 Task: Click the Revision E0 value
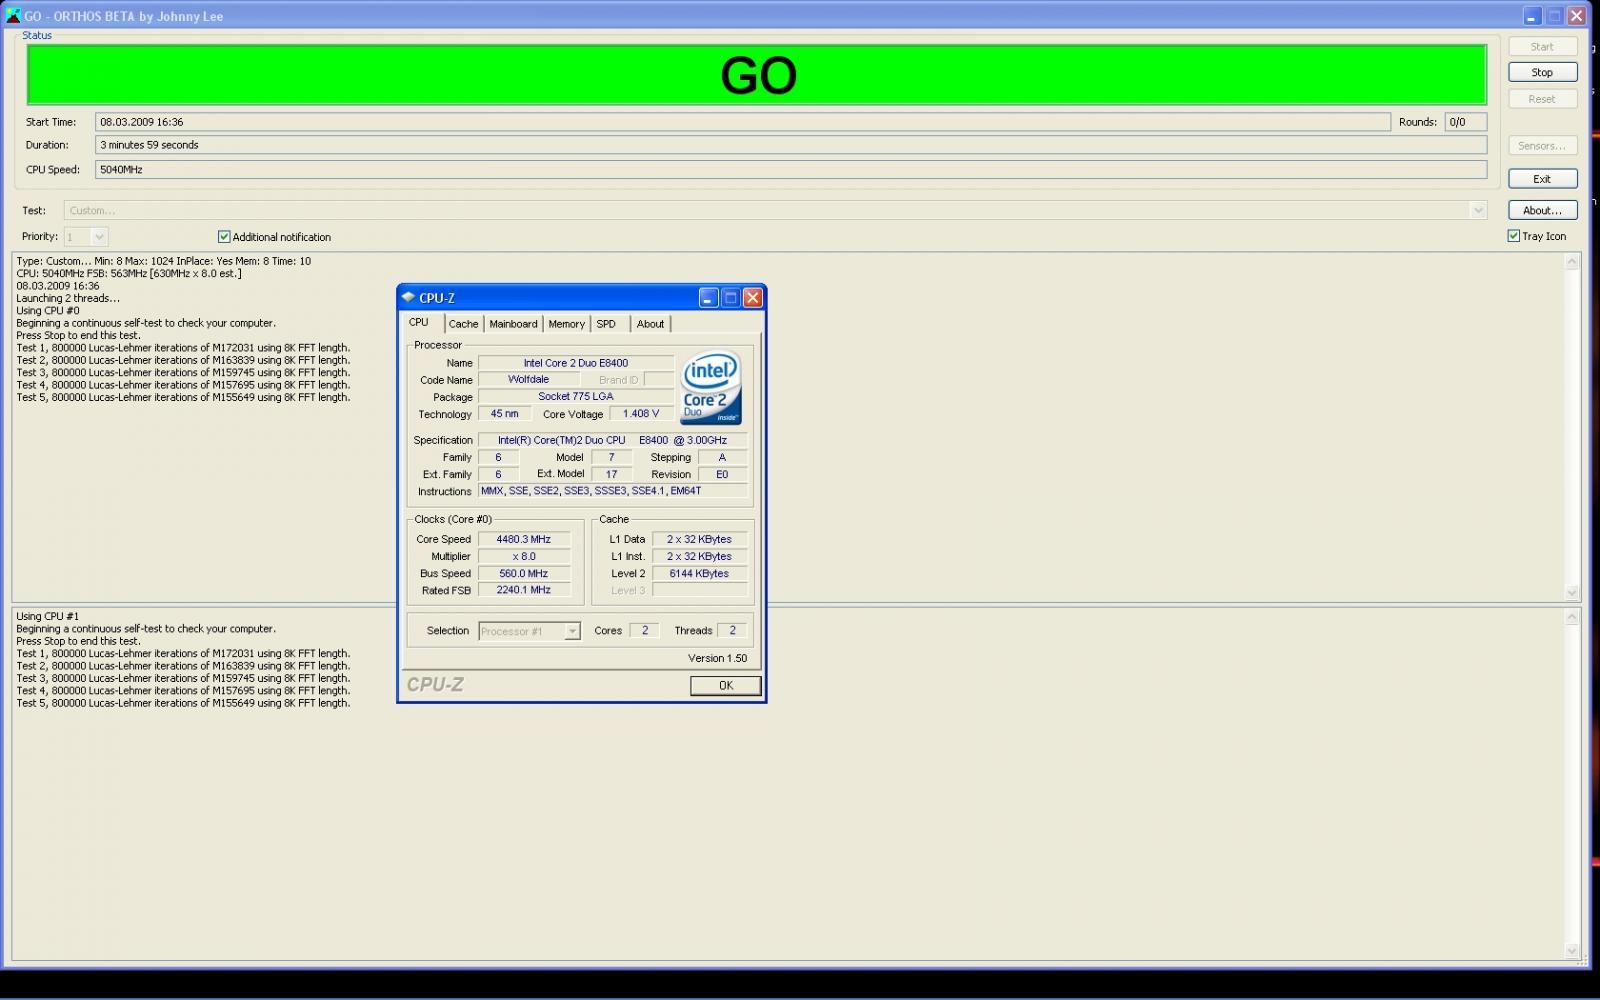(x=722, y=474)
